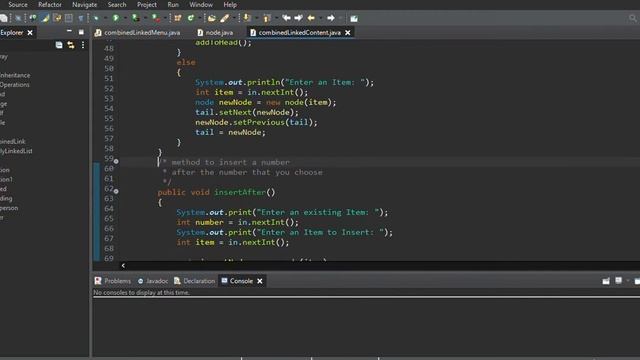The image size is (640, 360).
Task: Open the dropdown arrow beside External Tools icon
Action: [165, 18]
